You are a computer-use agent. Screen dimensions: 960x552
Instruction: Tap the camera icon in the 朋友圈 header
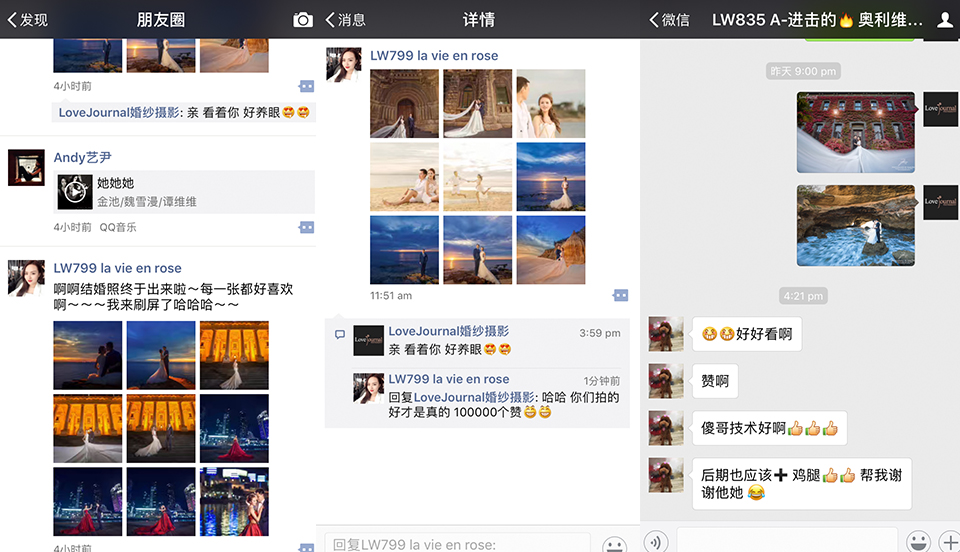303,20
